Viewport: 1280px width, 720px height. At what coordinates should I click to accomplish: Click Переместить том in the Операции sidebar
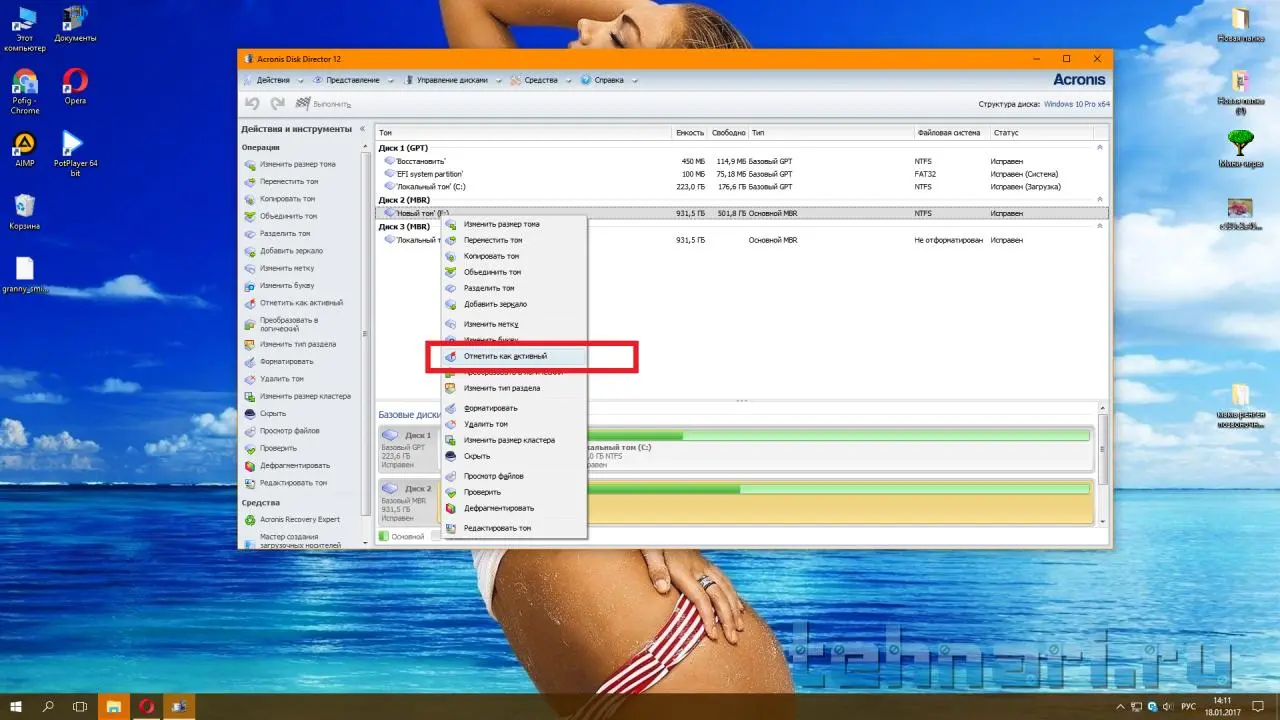[281, 181]
